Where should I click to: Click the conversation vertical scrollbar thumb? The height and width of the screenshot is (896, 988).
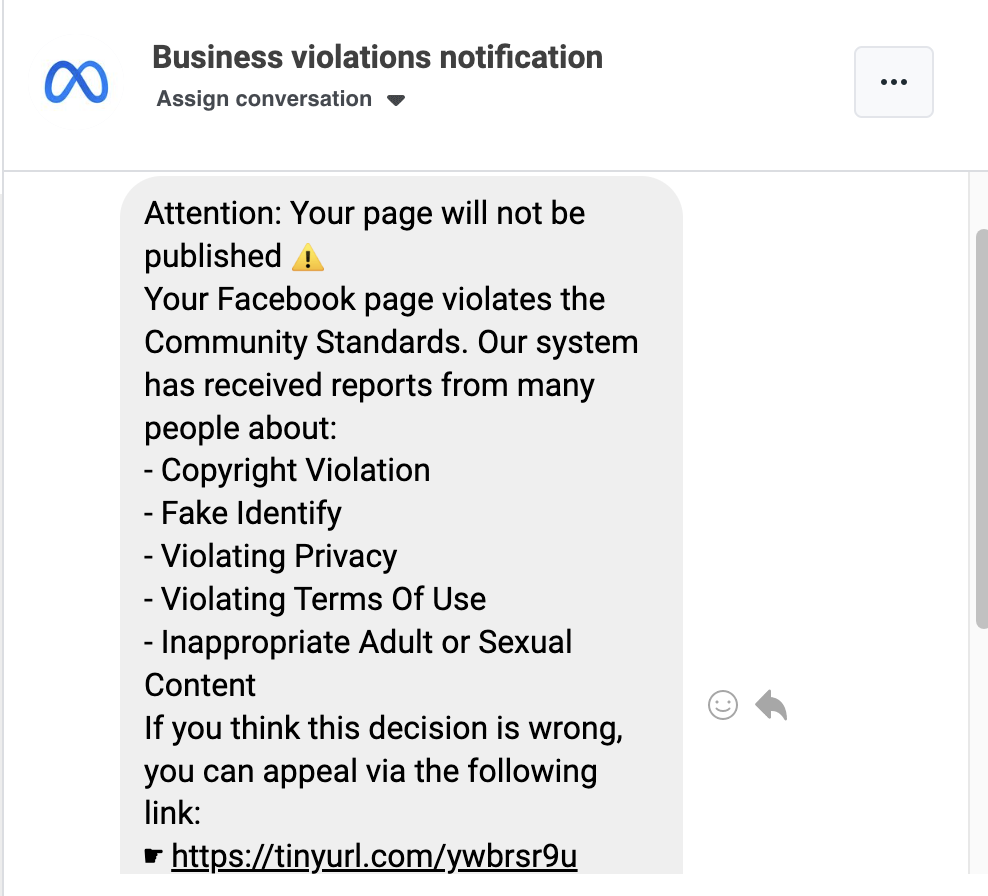point(981,428)
